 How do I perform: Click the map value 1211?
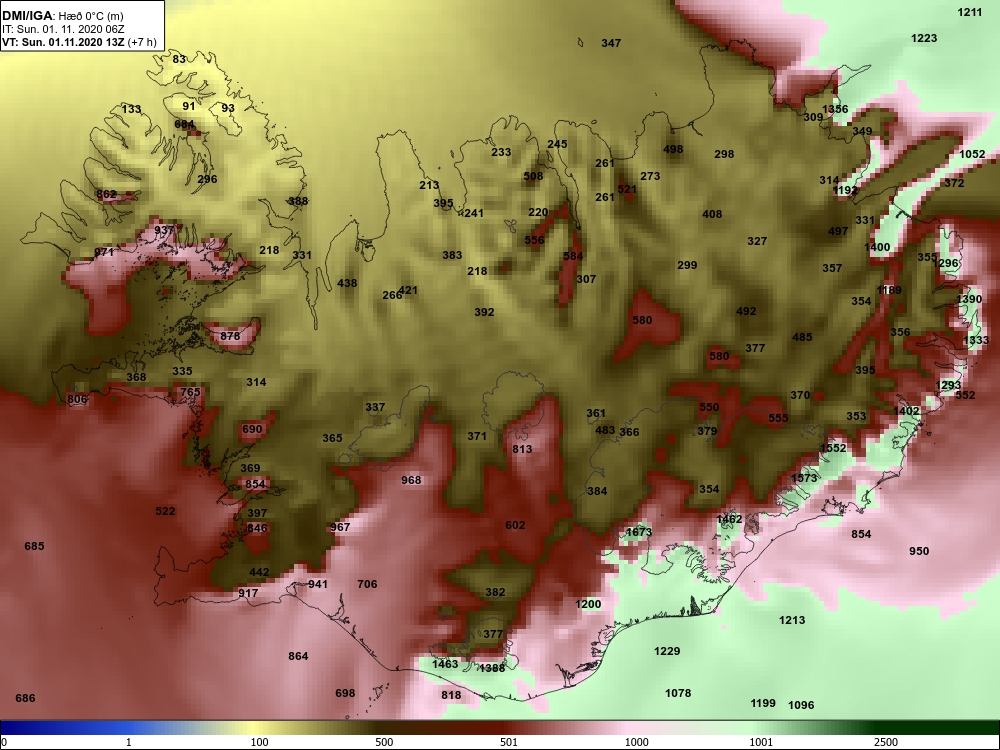tap(970, 12)
